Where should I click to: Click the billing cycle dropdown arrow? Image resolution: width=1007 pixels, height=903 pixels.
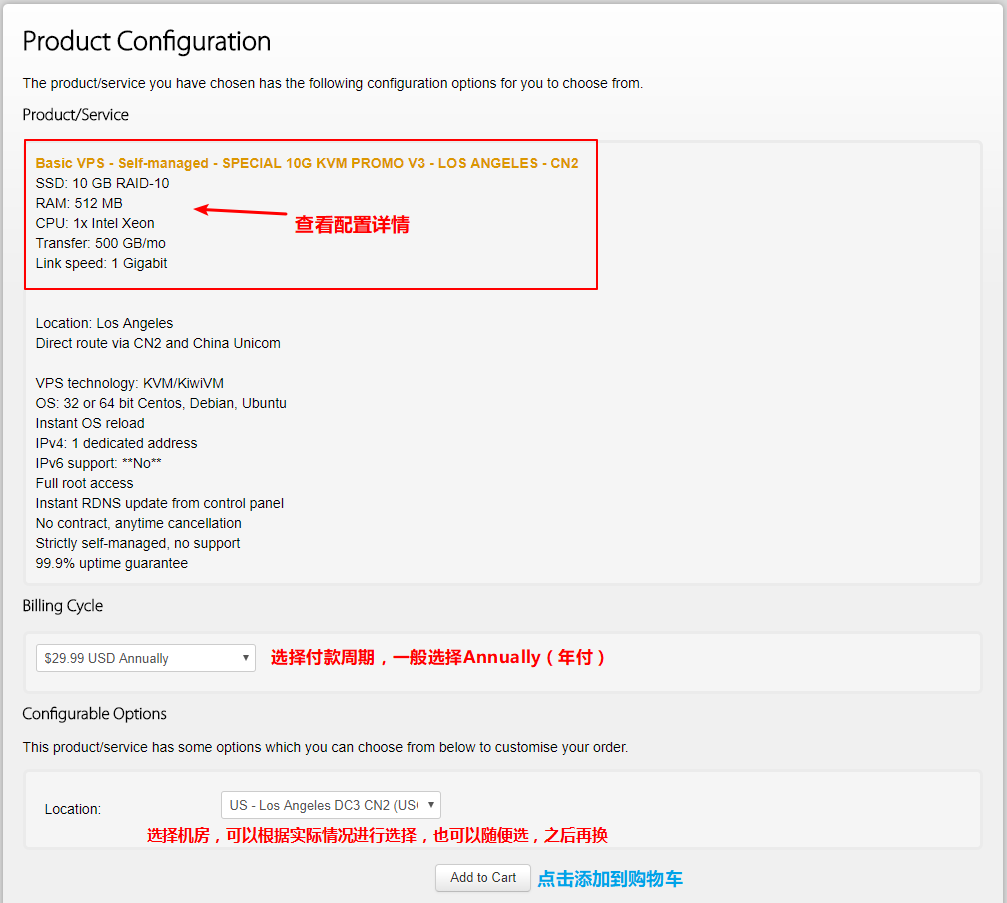click(245, 657)
